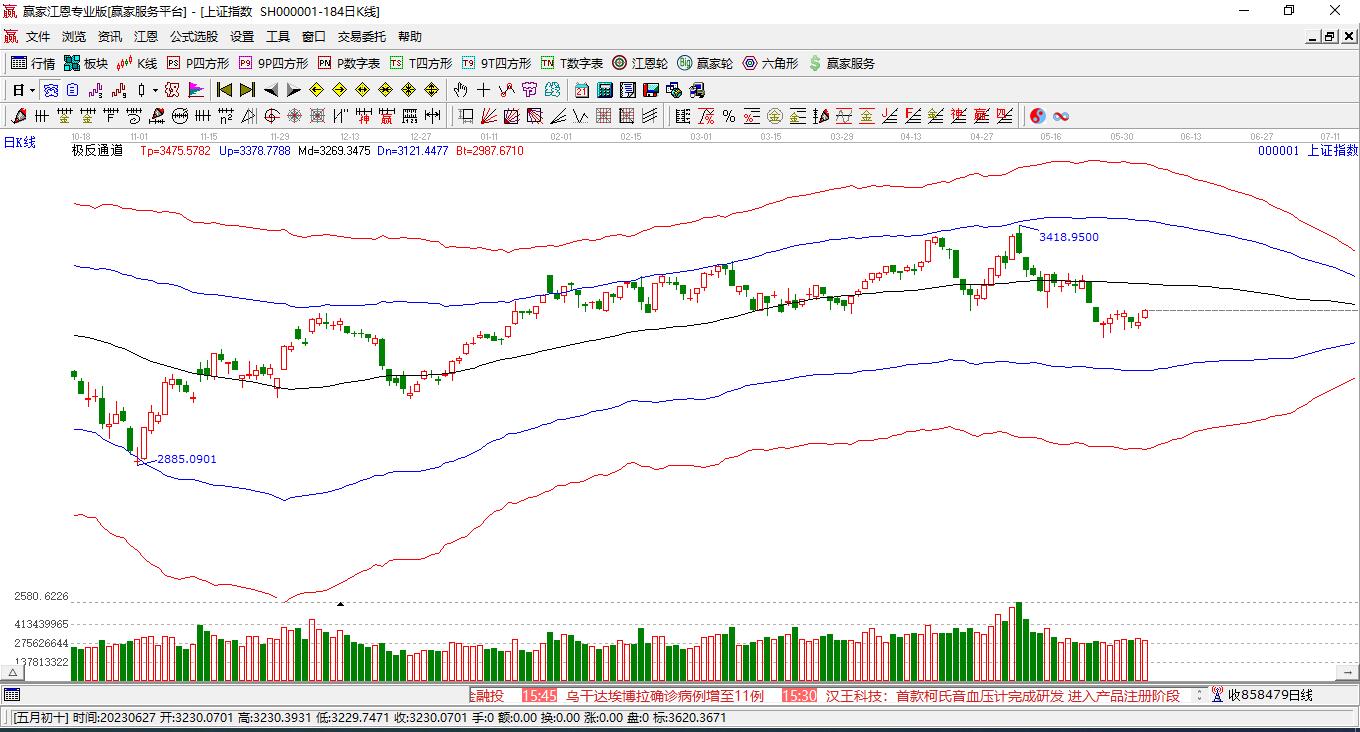Select the red fan lines tool
Viewport: 1360px width, 732px height.
coord(488,116)
